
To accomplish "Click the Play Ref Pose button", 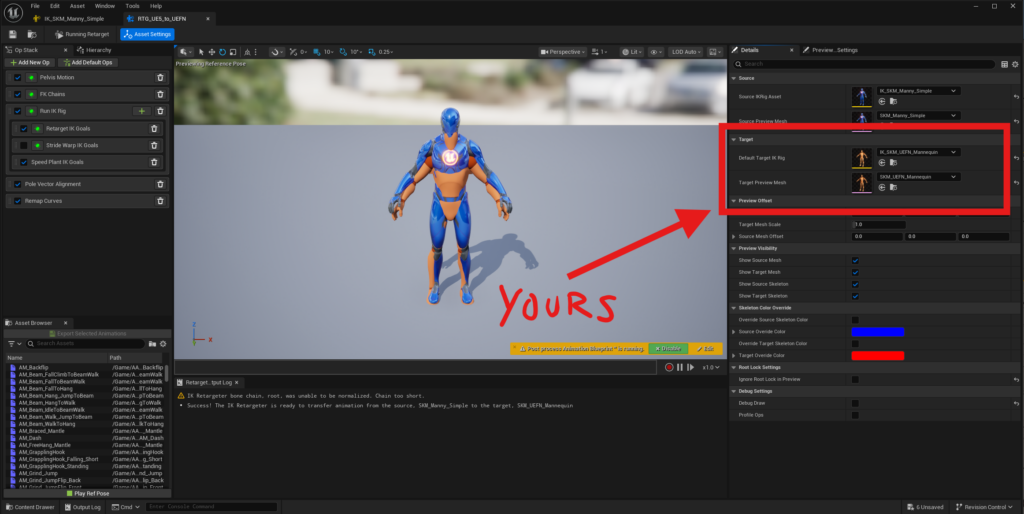I will pos(86,494).
